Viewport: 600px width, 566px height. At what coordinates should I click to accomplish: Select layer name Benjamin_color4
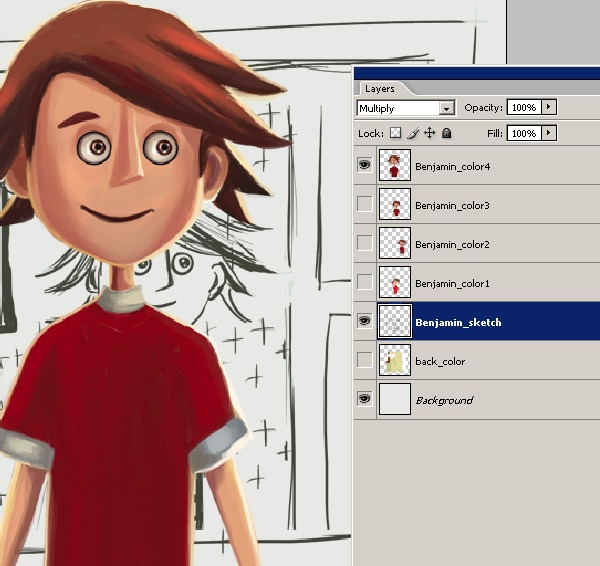point(452,167)
